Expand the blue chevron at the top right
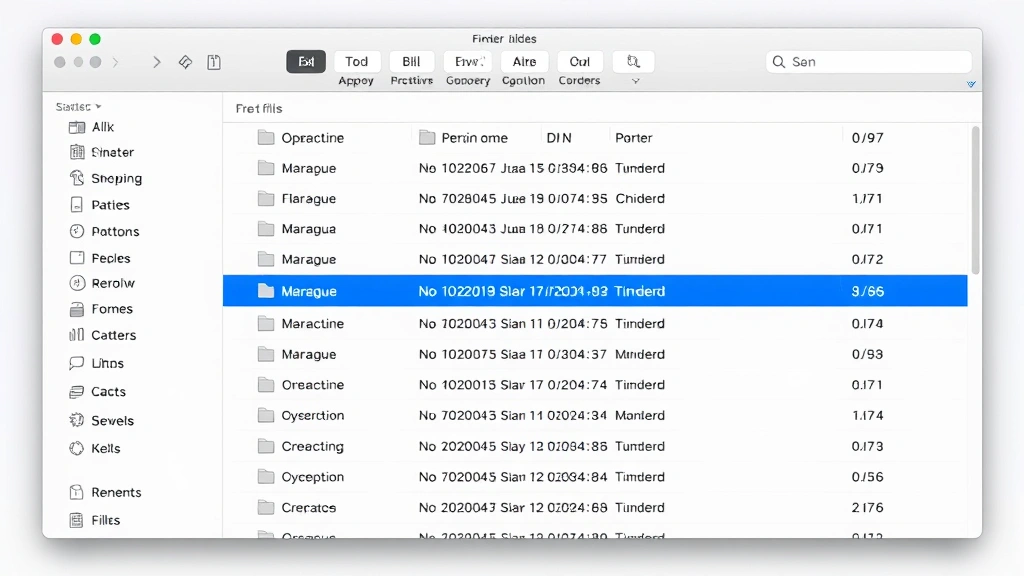 969,84
